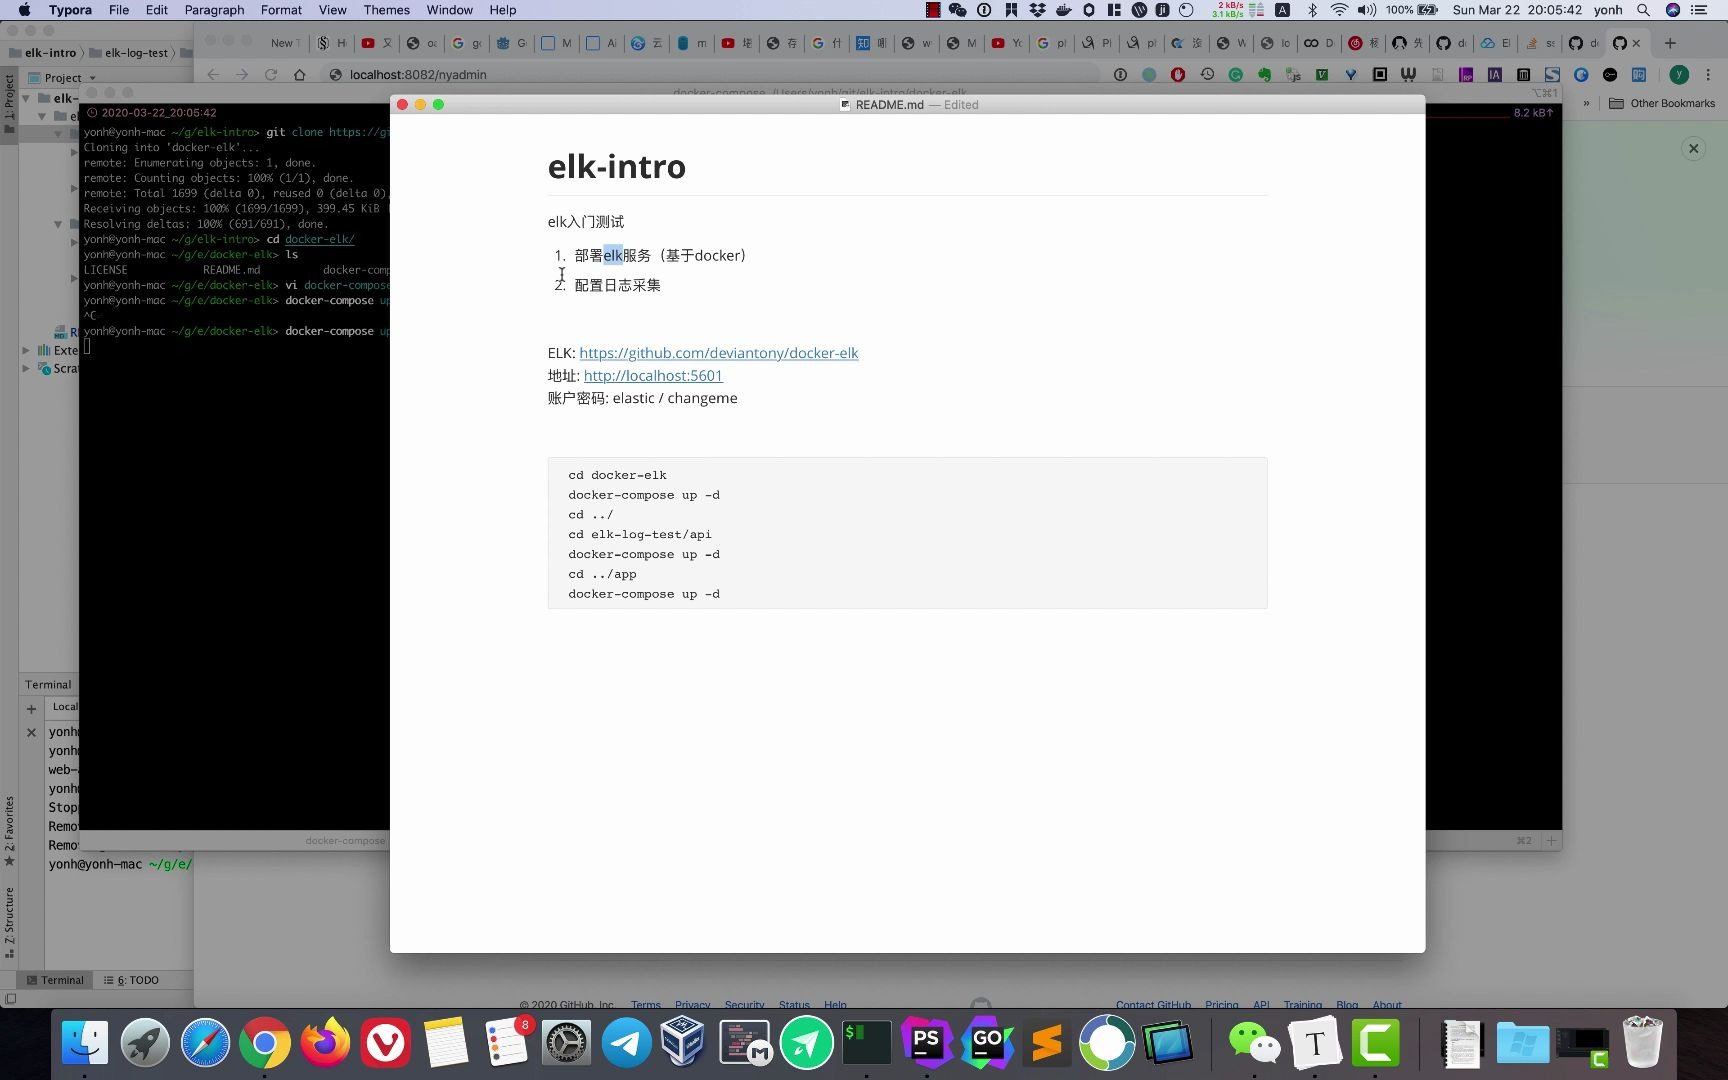Open Finder from the Dock

coord(85,1043)
